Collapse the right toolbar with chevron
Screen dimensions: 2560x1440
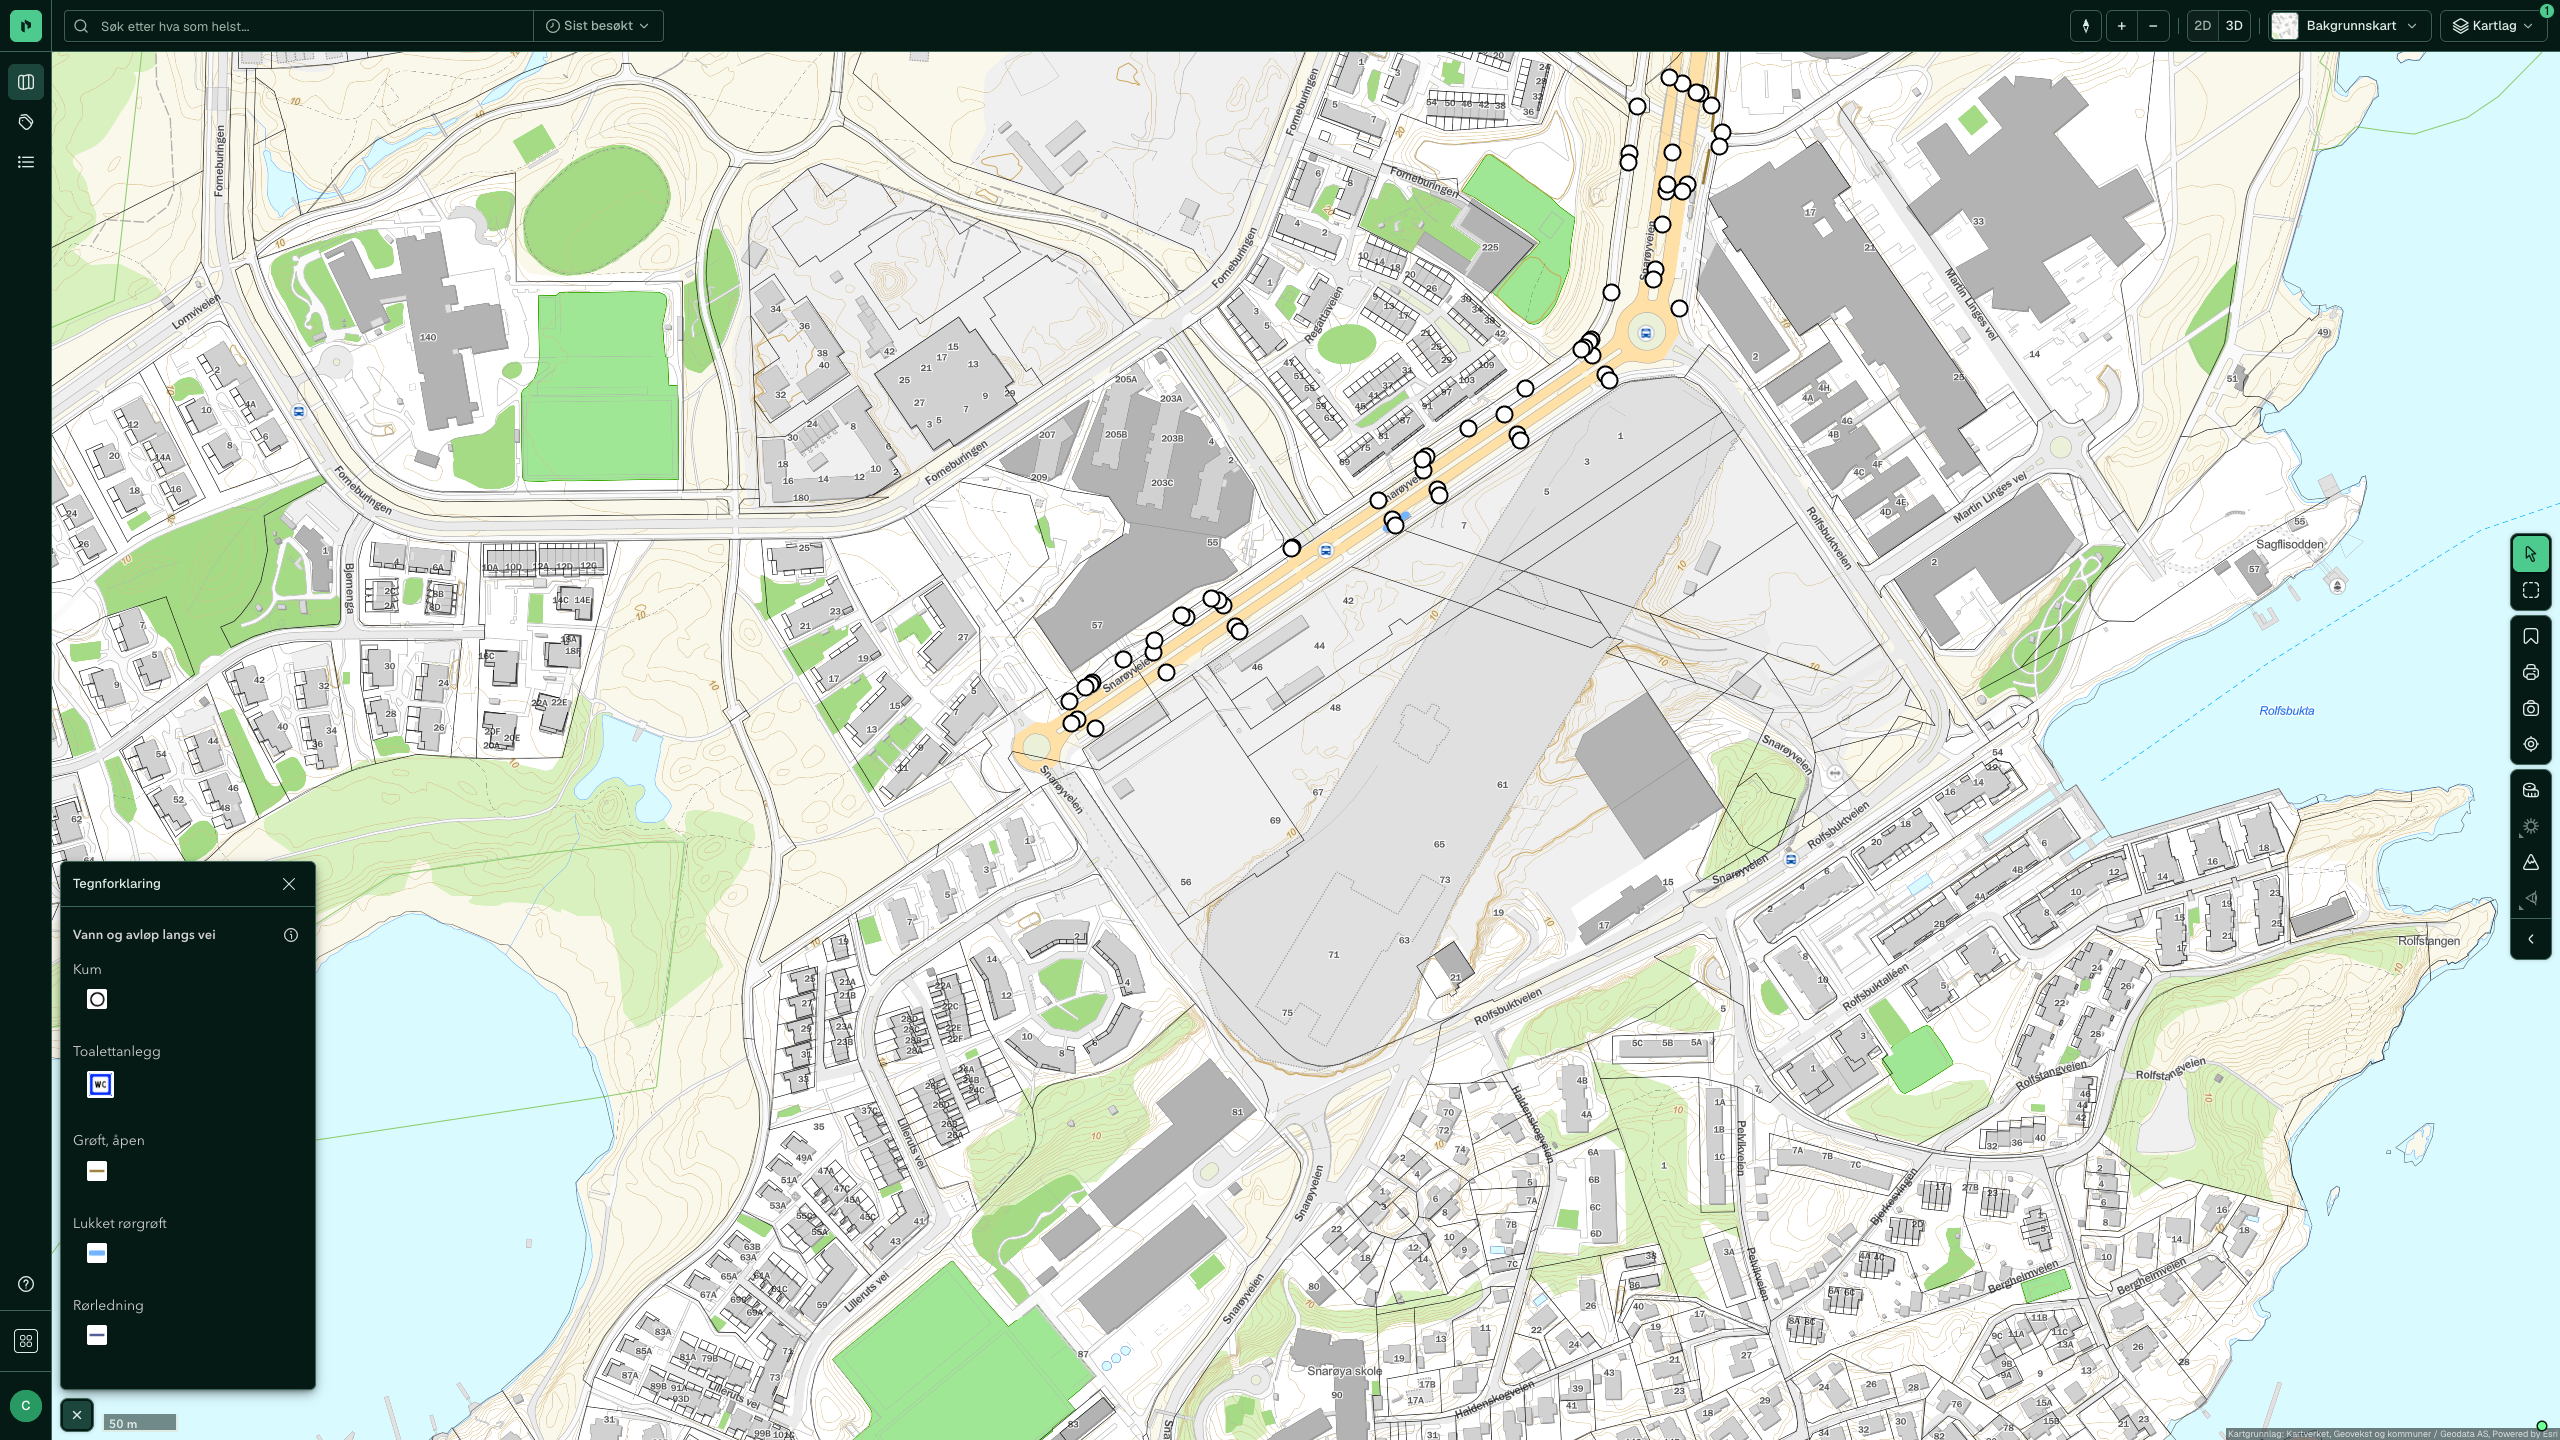pos(2531,939)
